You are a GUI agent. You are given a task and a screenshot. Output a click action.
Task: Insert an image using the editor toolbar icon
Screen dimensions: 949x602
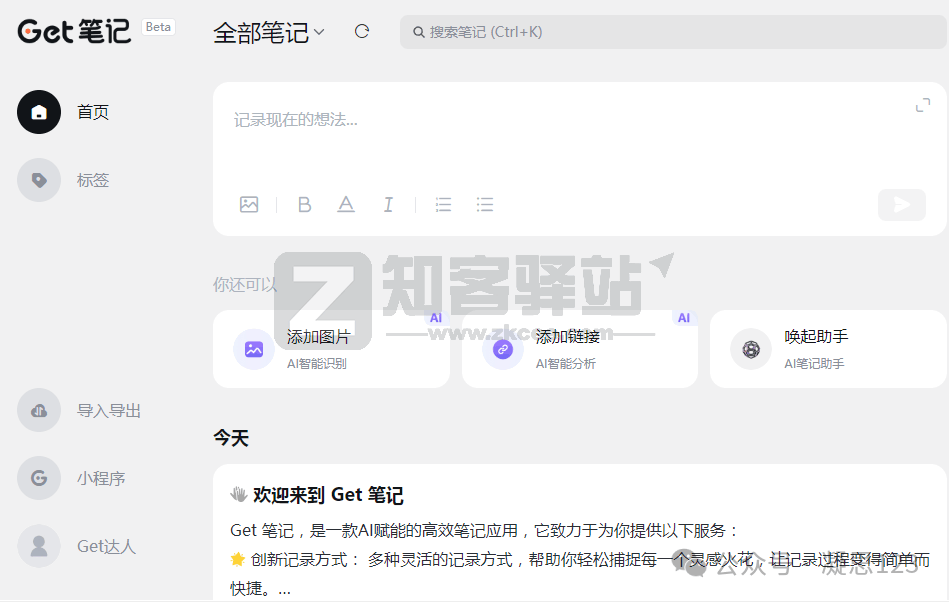tap(249, 205)
